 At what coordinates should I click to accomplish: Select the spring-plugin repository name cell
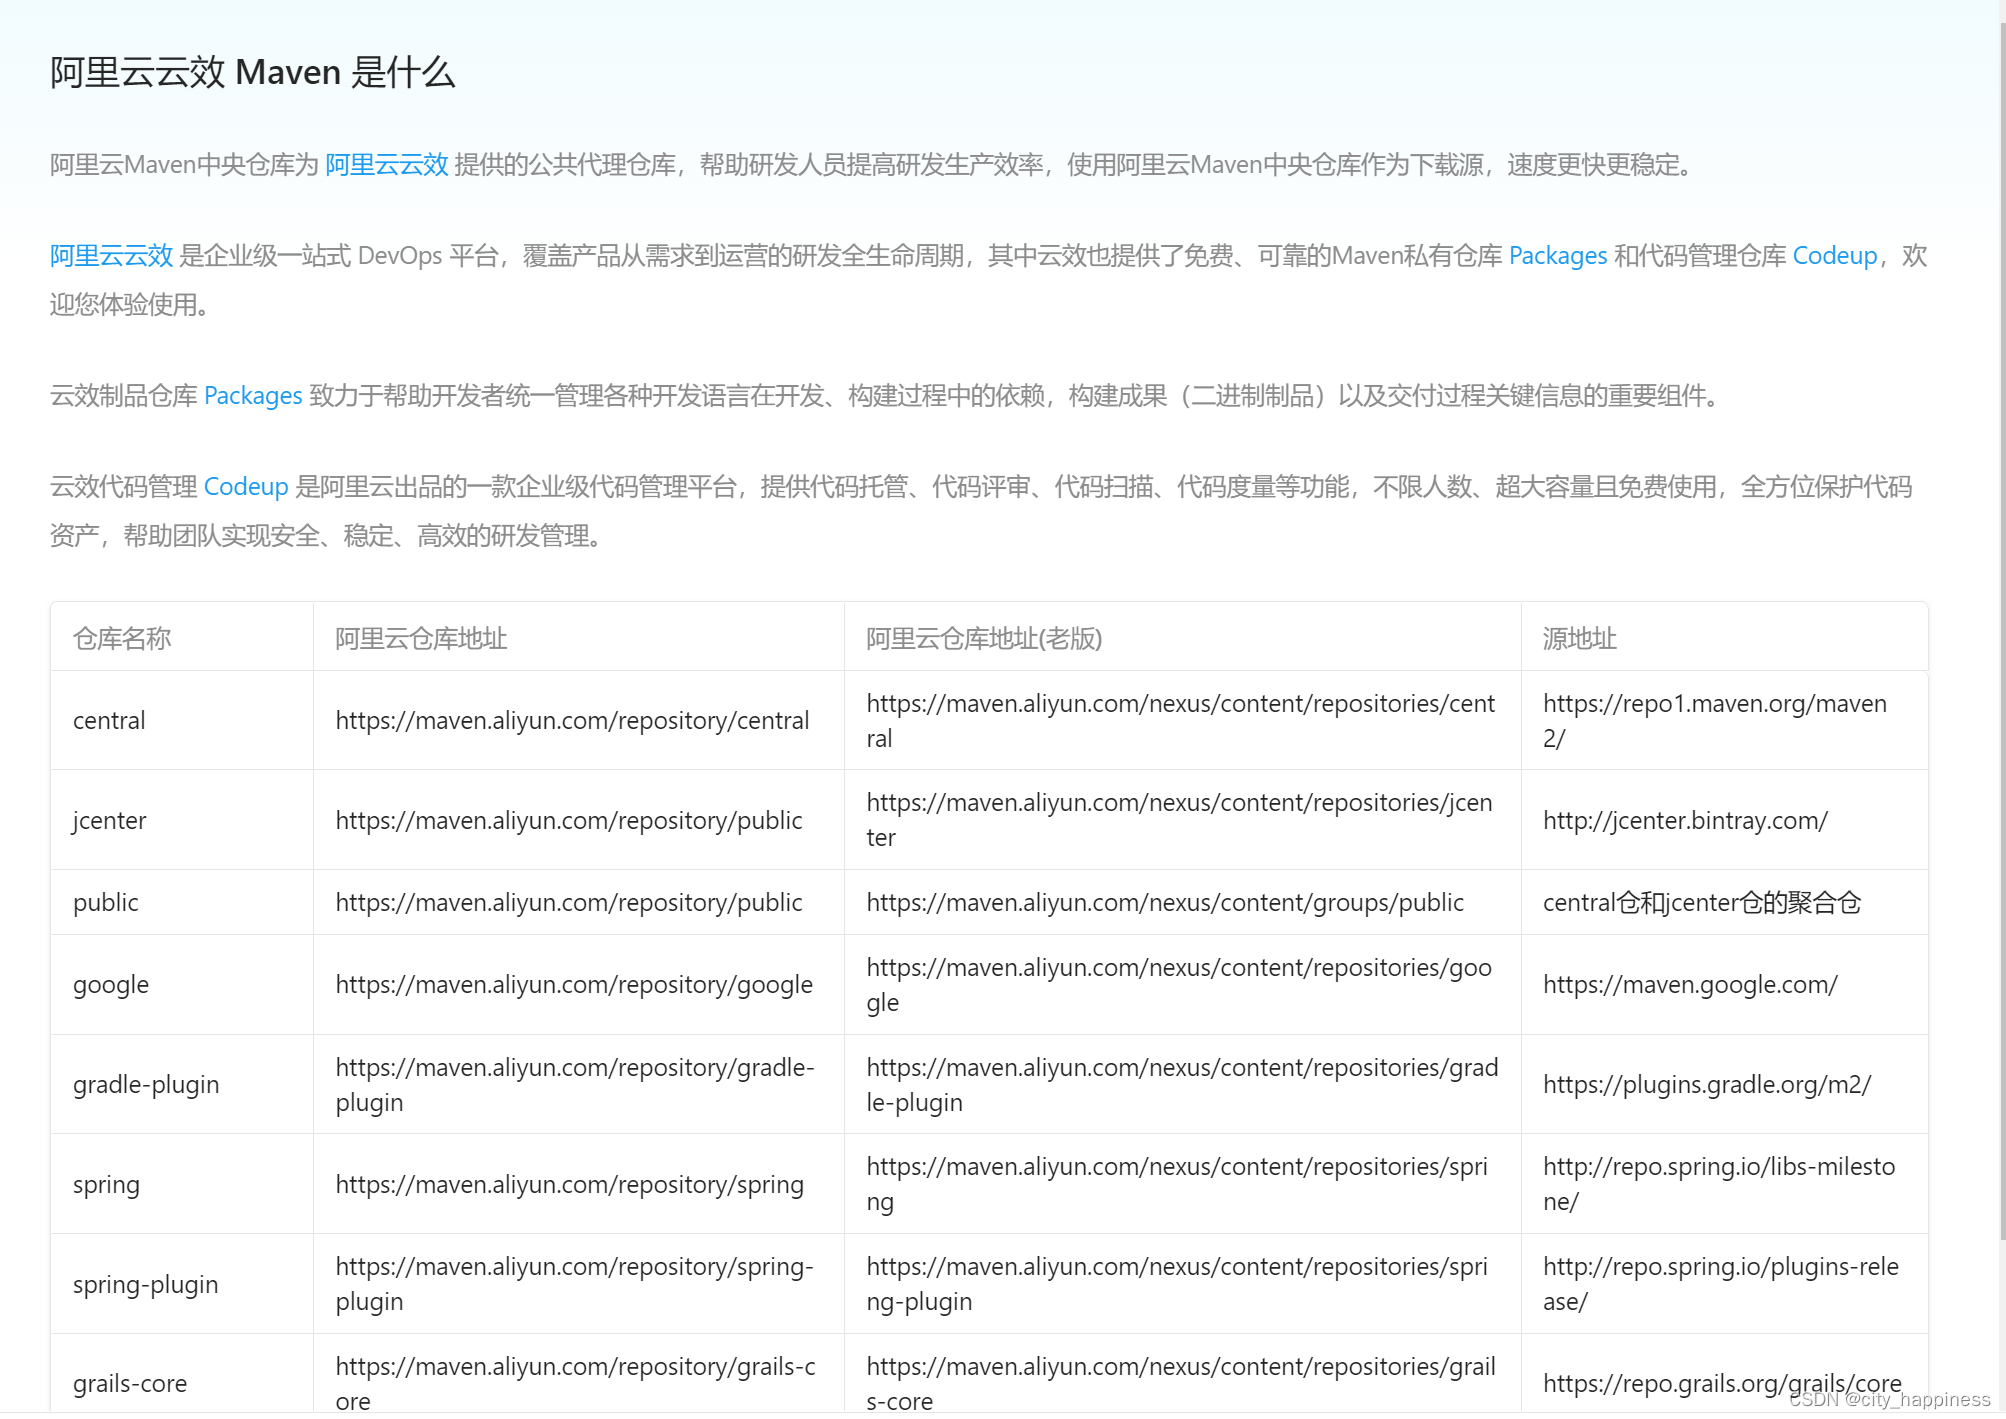point(145,1285)
